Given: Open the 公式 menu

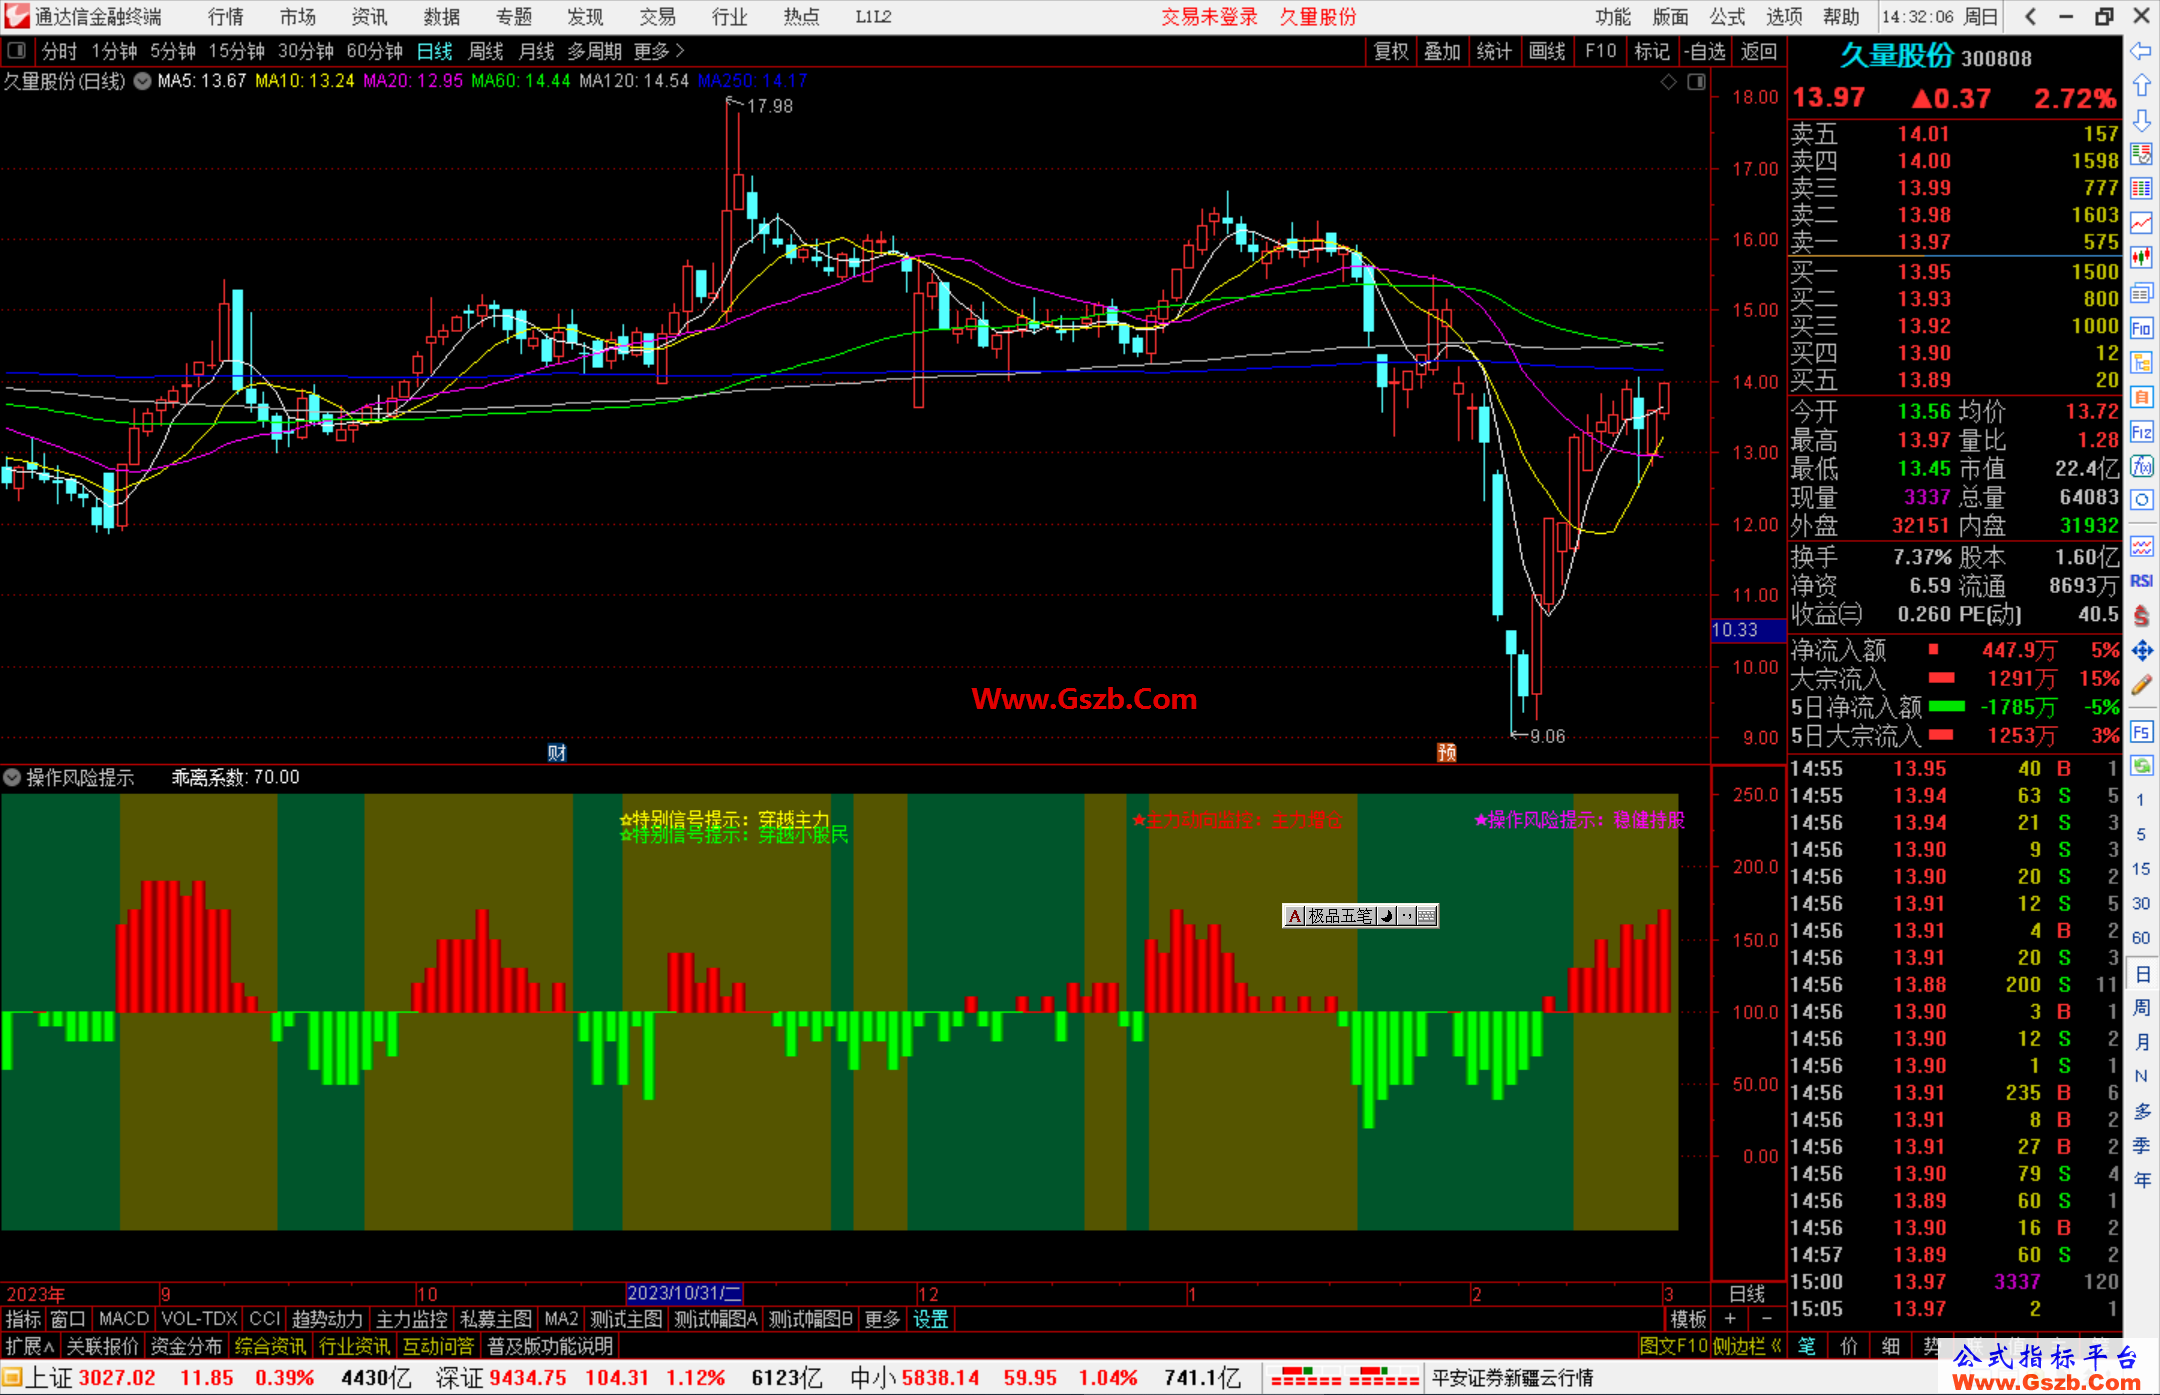Looking at the screenshot, I should click(1727, 17).
